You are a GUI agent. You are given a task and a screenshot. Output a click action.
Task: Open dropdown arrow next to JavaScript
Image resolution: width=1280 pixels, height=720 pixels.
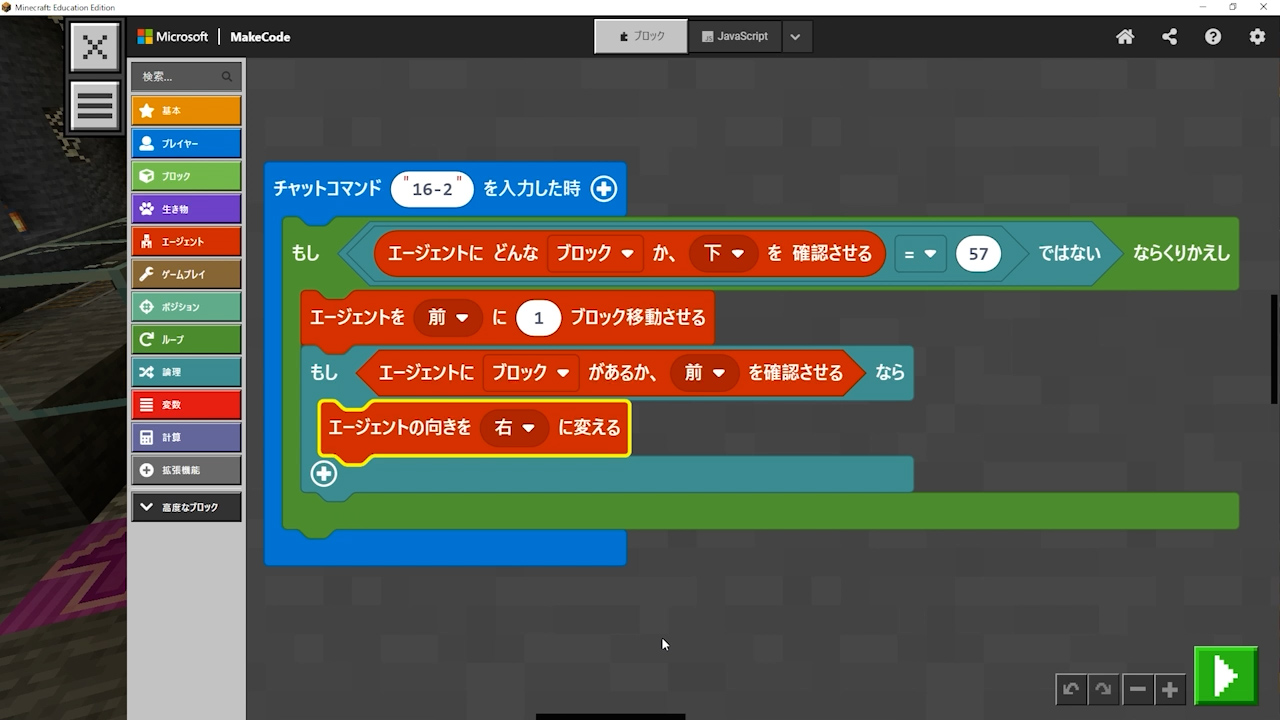coord(795,37)
